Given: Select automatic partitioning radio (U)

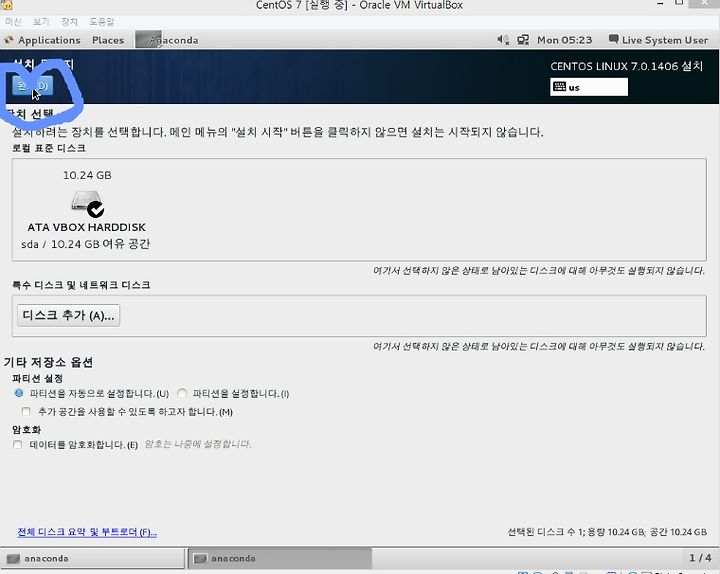Looking at the screenshot, I should point(19,393).
